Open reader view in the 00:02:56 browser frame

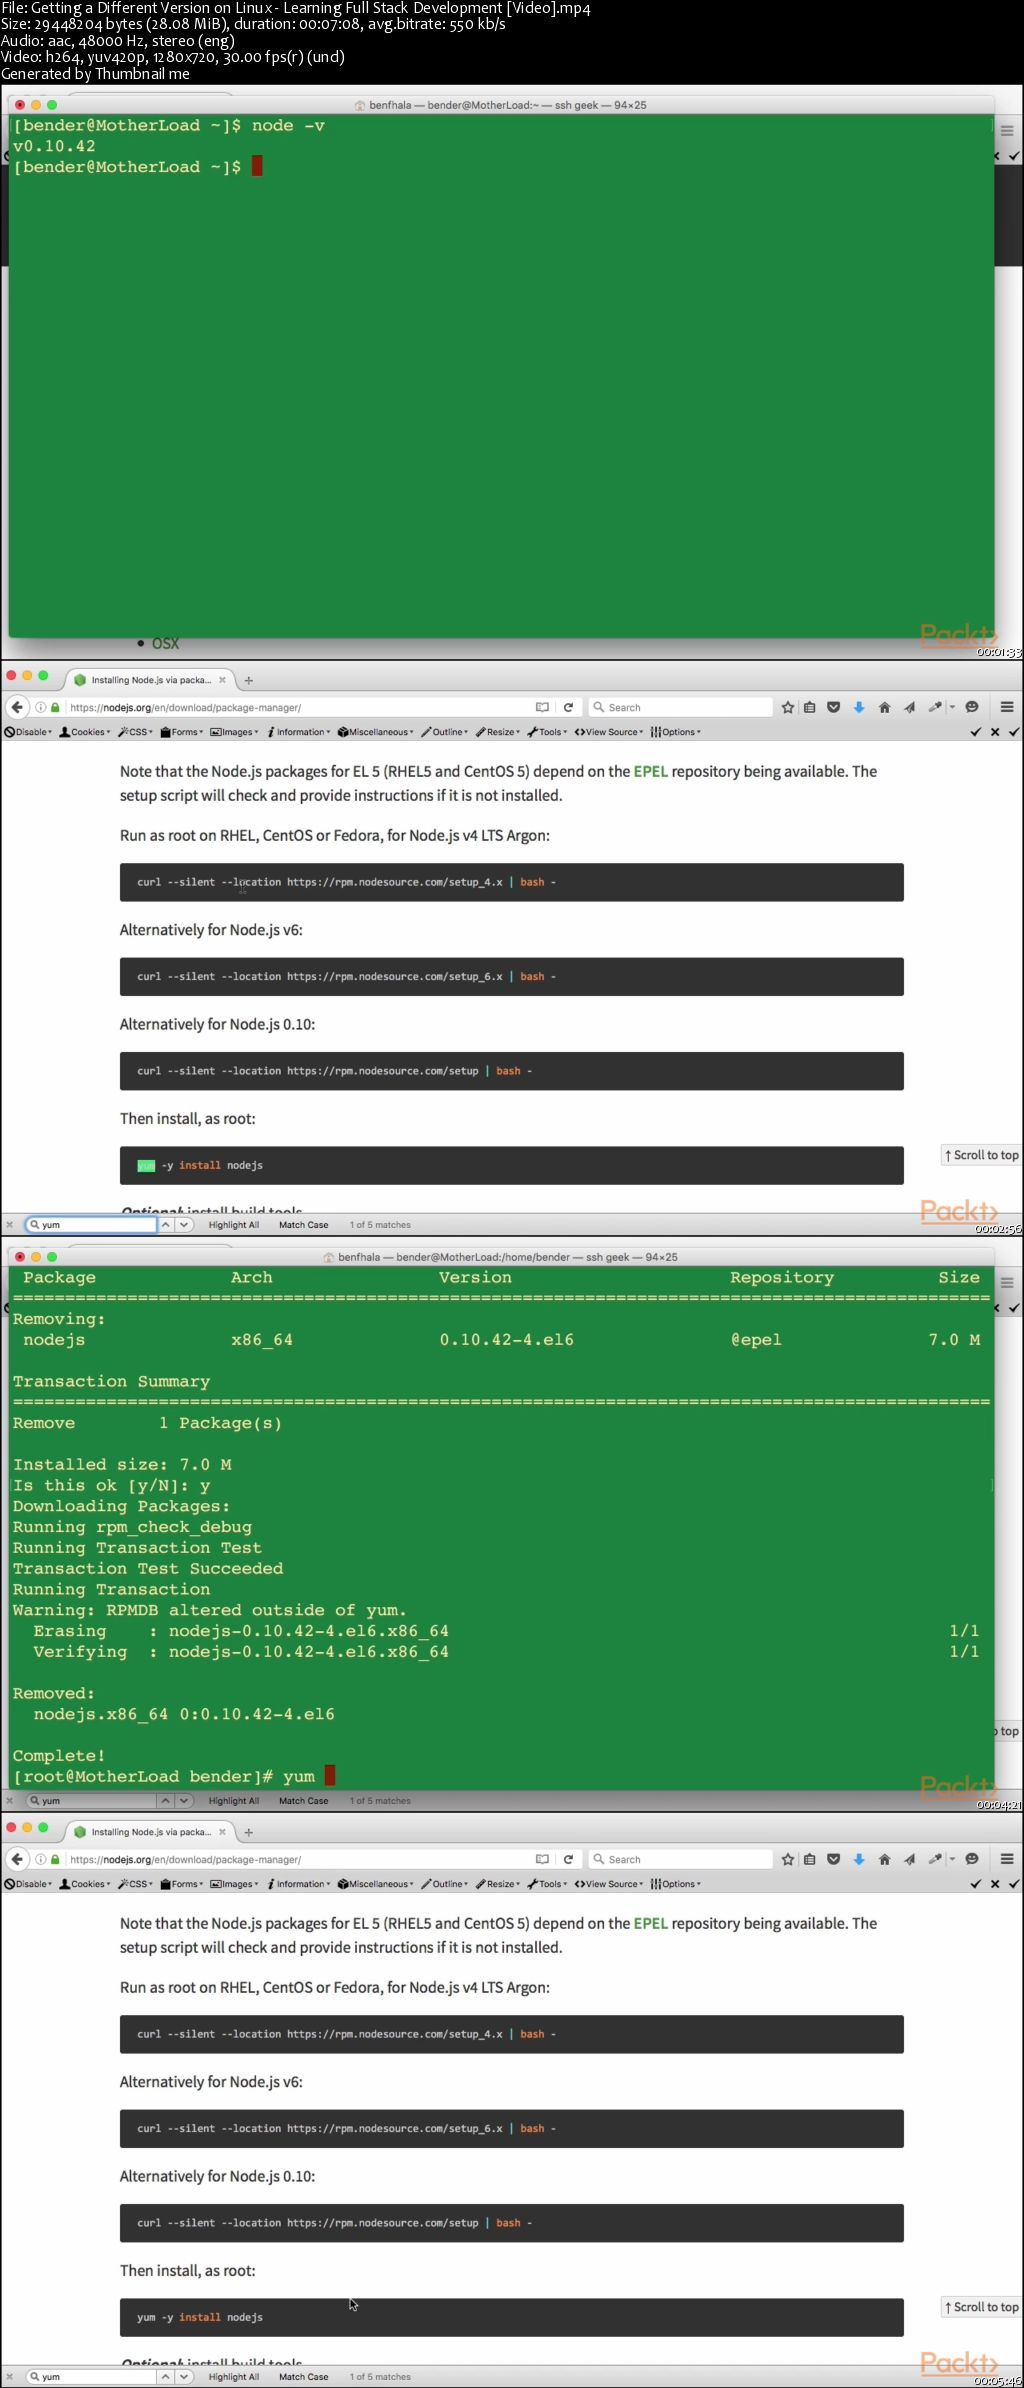pyautogui.click(x=542, y=707)
